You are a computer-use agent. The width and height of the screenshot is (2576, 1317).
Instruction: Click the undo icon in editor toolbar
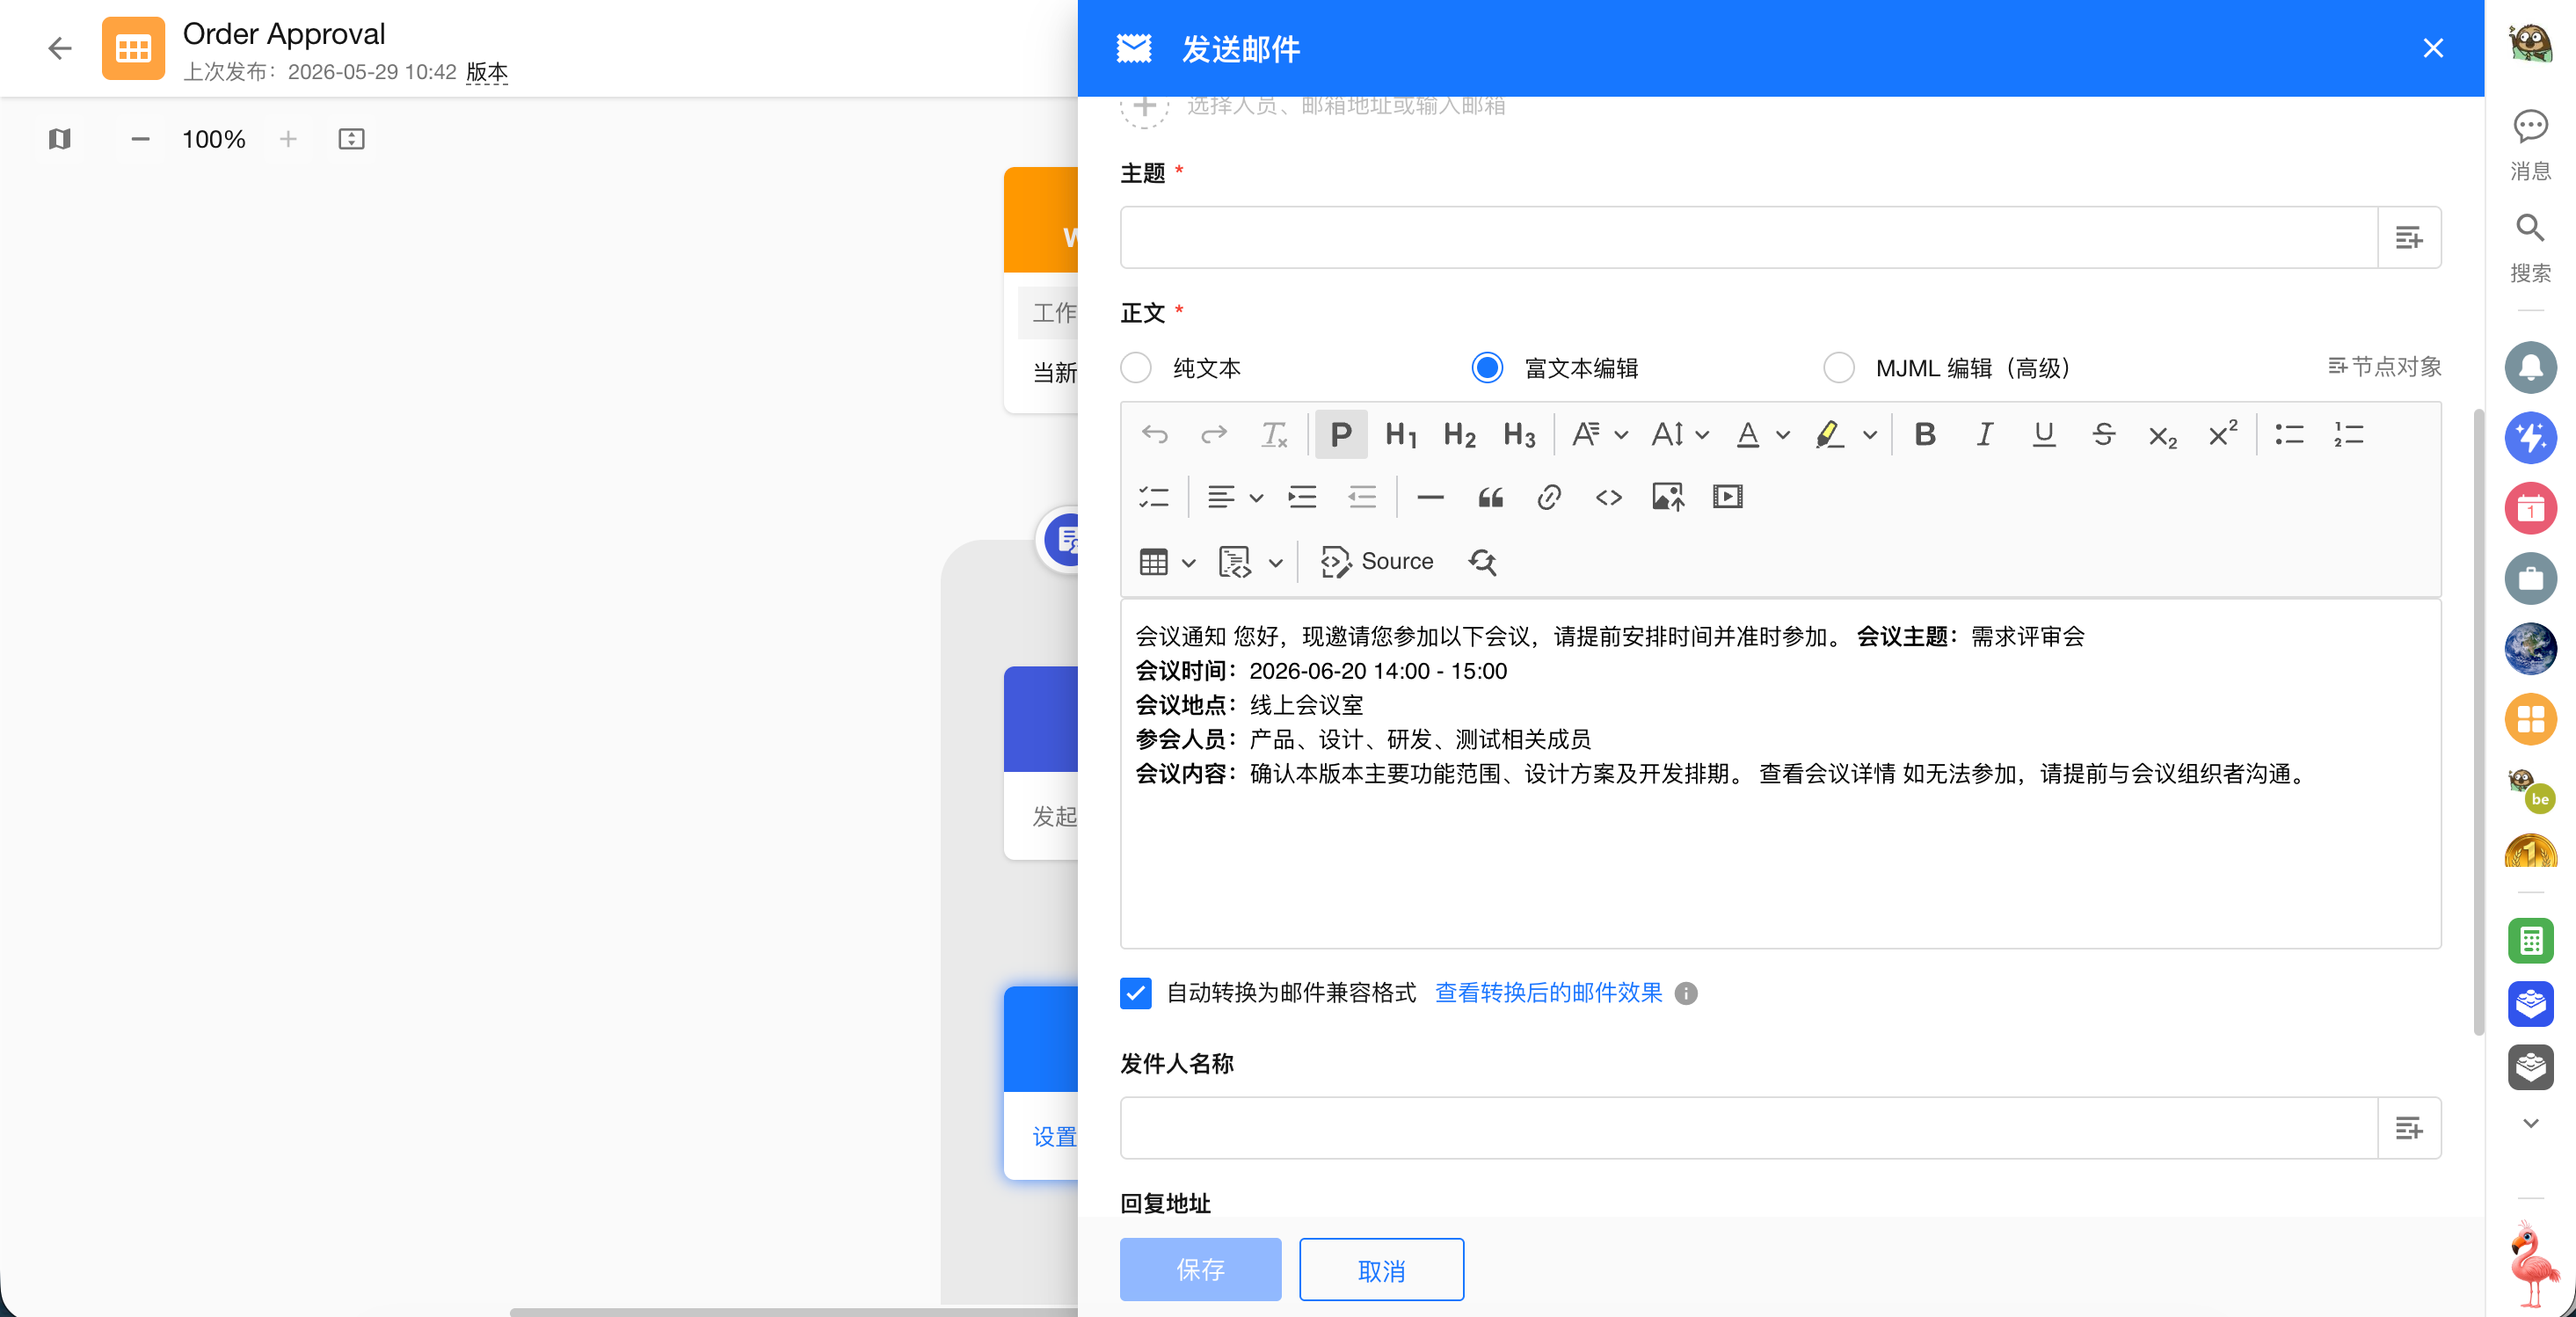click(x=1155, y=435)
